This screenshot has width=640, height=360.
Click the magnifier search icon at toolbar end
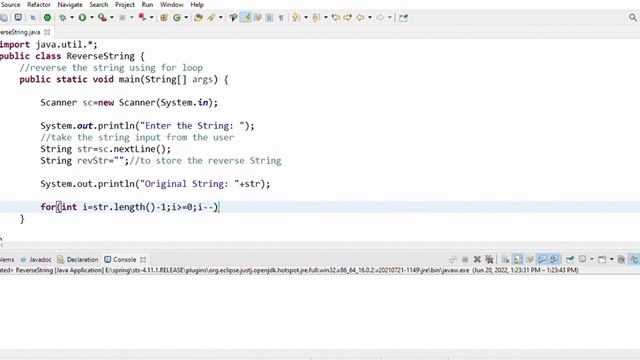pyautogui.click(x=633, y=18)
